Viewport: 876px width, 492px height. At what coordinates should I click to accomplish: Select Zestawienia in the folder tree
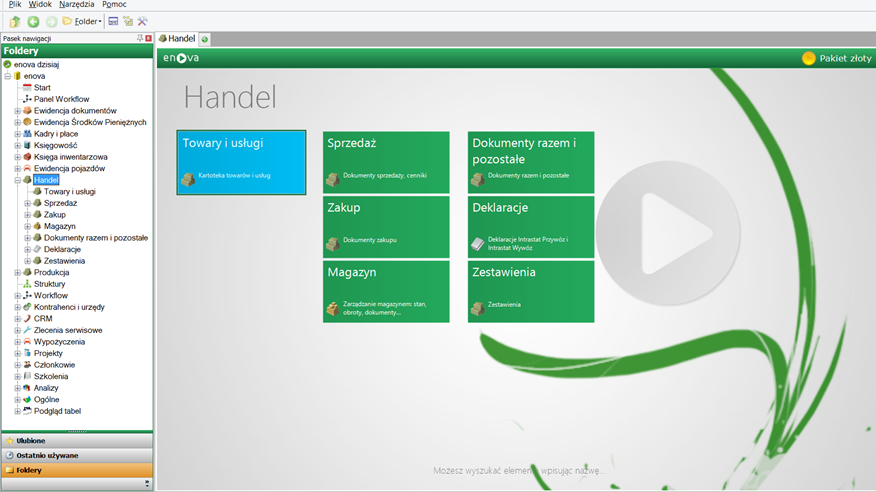pyautogui.click(x=64, y=261)
